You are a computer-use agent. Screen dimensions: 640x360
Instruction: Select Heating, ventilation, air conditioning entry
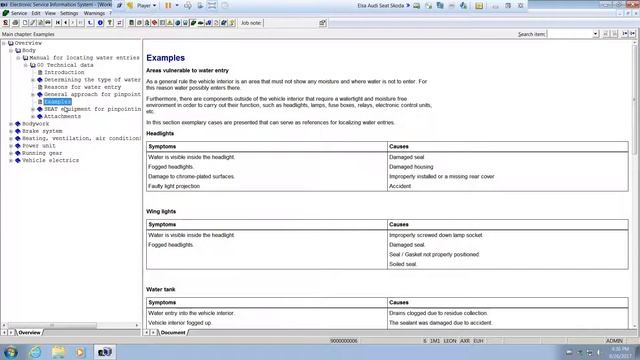[81, 138]
